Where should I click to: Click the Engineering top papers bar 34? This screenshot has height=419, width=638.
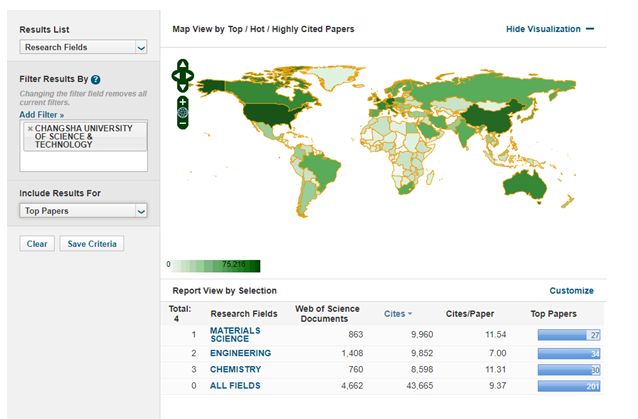point(569,354)
